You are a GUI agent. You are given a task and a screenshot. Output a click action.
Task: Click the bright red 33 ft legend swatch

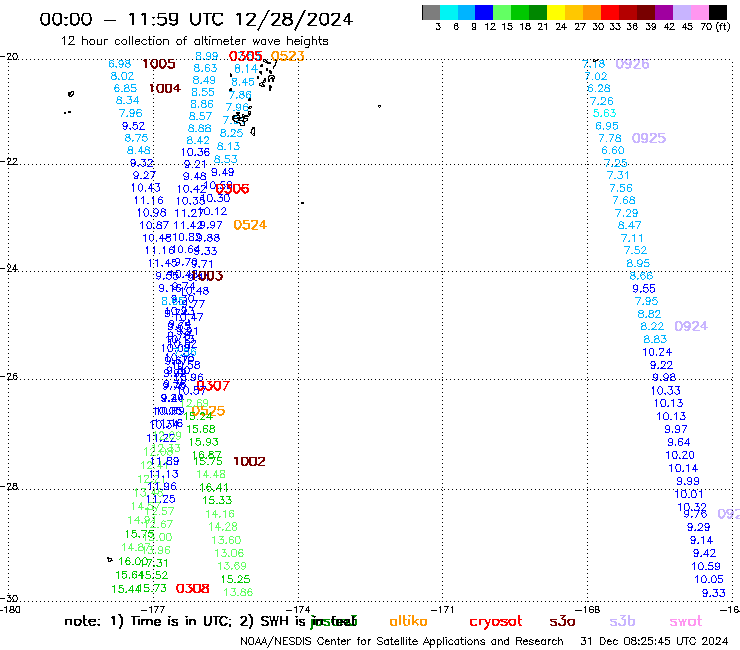click(610, 12)
